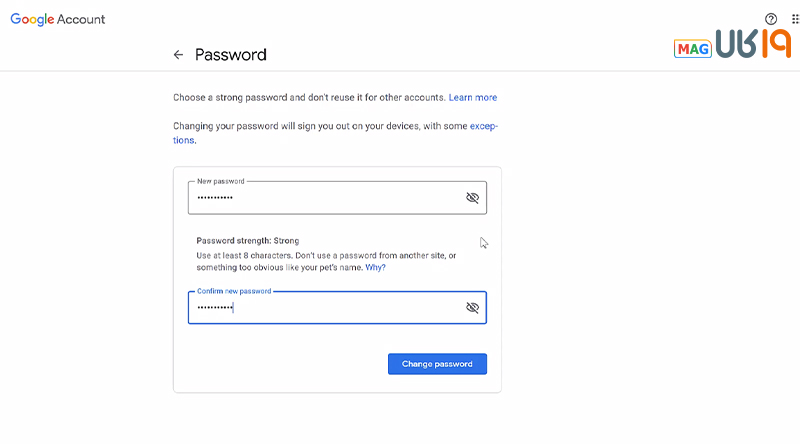Click the 'Use at least 8 characters' hint
The height and width of the screenshot is (444, 800).
(x=300, y=256)
